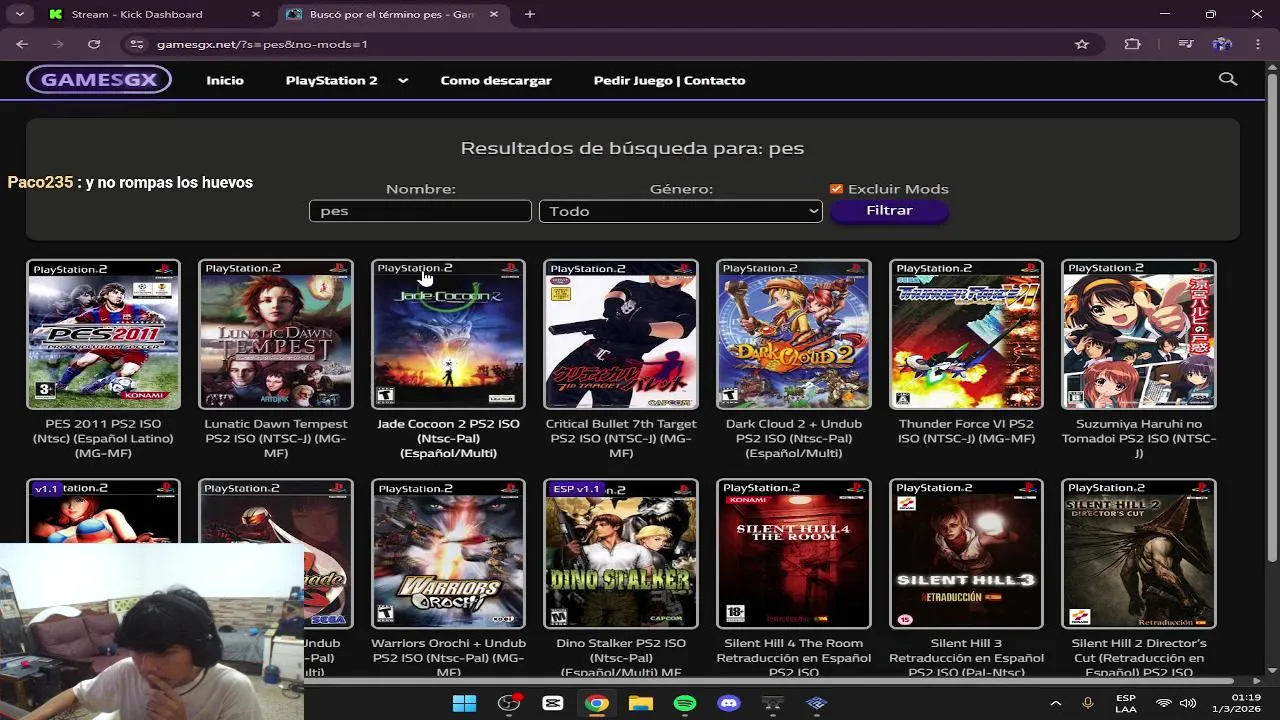
Task: Open Critical Bullet 7th Target title link
Action: [621, 438]
